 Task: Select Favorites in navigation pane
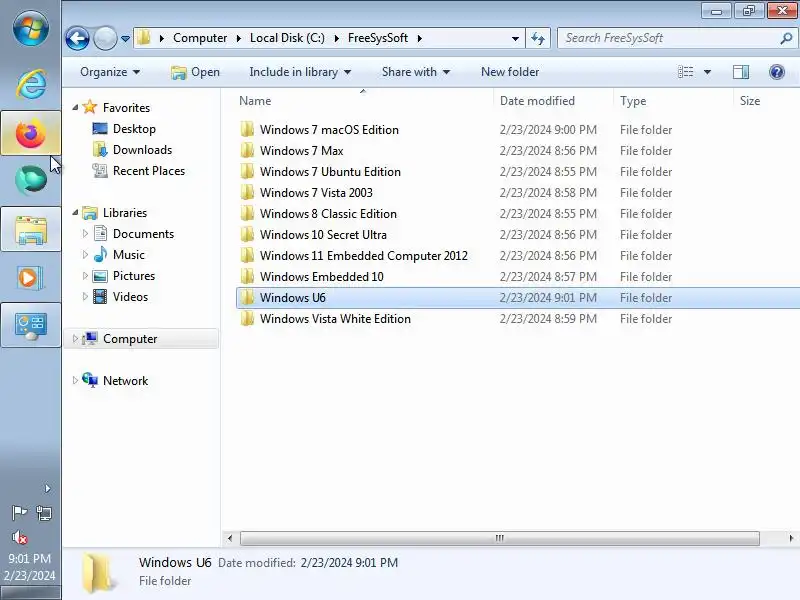[126, 108]
